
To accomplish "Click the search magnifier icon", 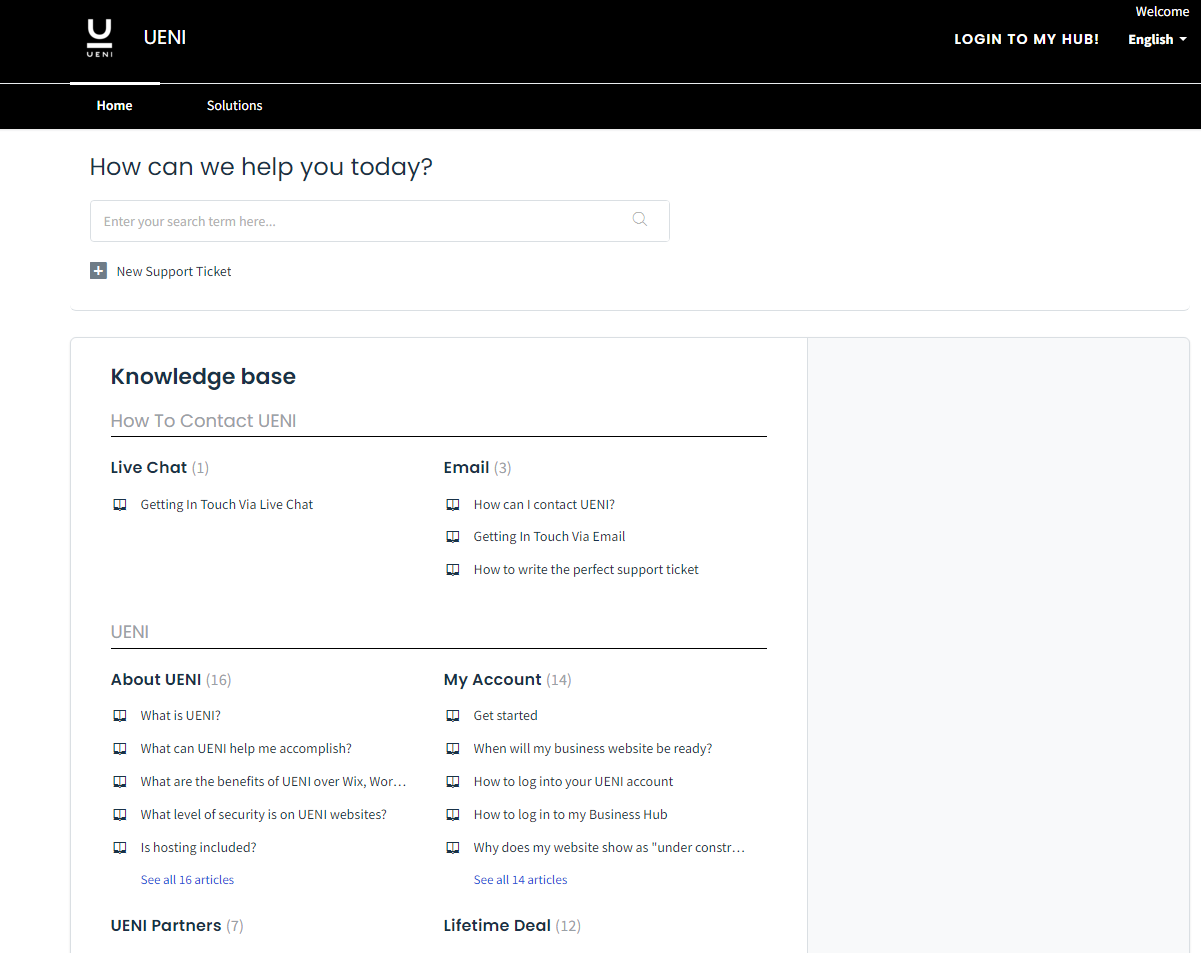I will click(x=640, y=220).
